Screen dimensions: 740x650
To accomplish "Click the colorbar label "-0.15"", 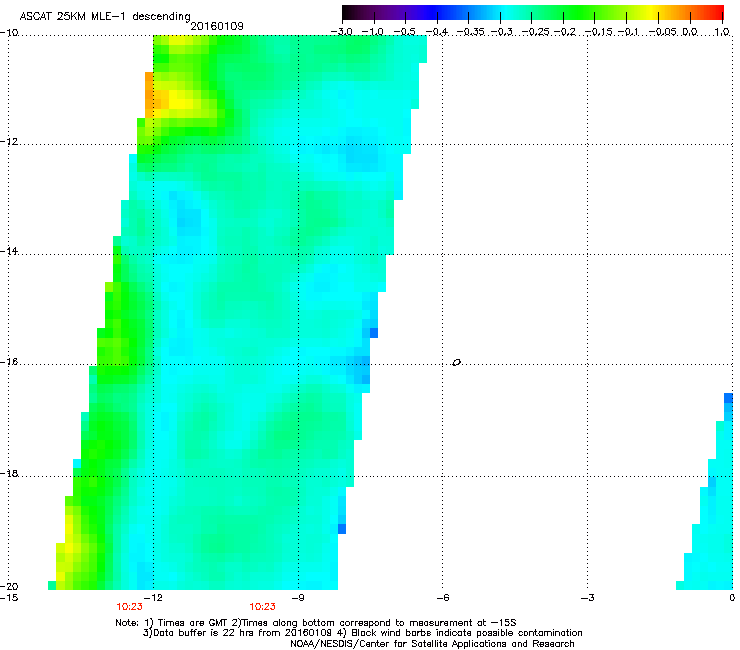I will (x=599, y=32).
